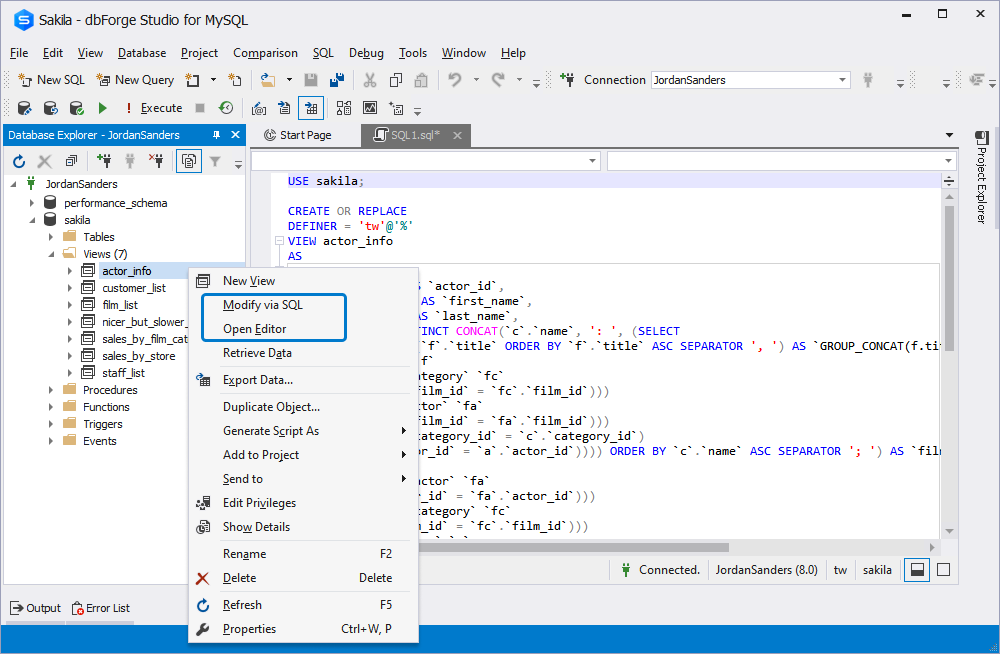Open the Database menu
Screen dimensions: 1000x654
tap(142, 53)
